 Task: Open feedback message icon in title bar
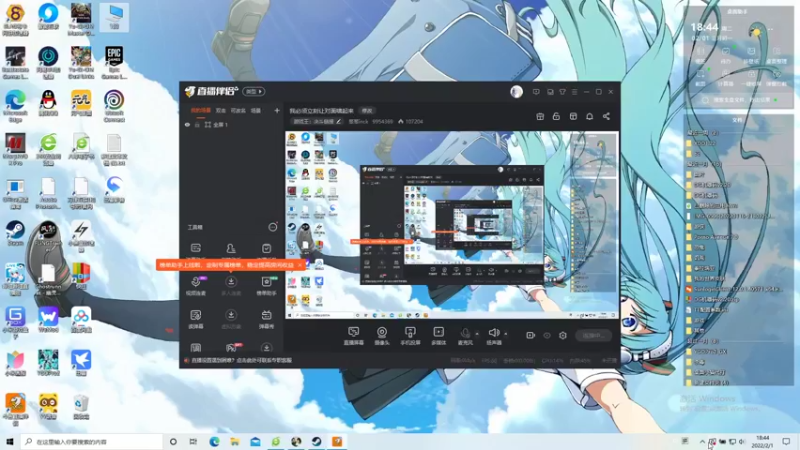pyautogui.click(x=536, y=92)
